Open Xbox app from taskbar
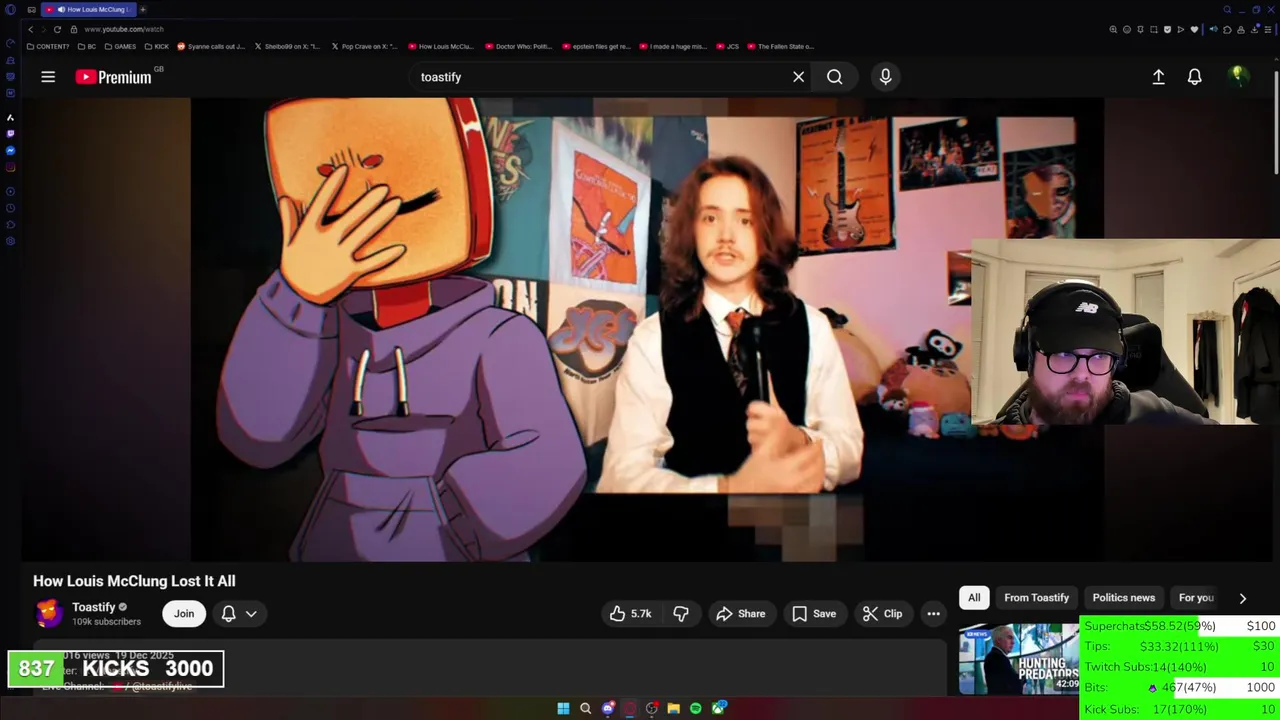 [718, 709]
